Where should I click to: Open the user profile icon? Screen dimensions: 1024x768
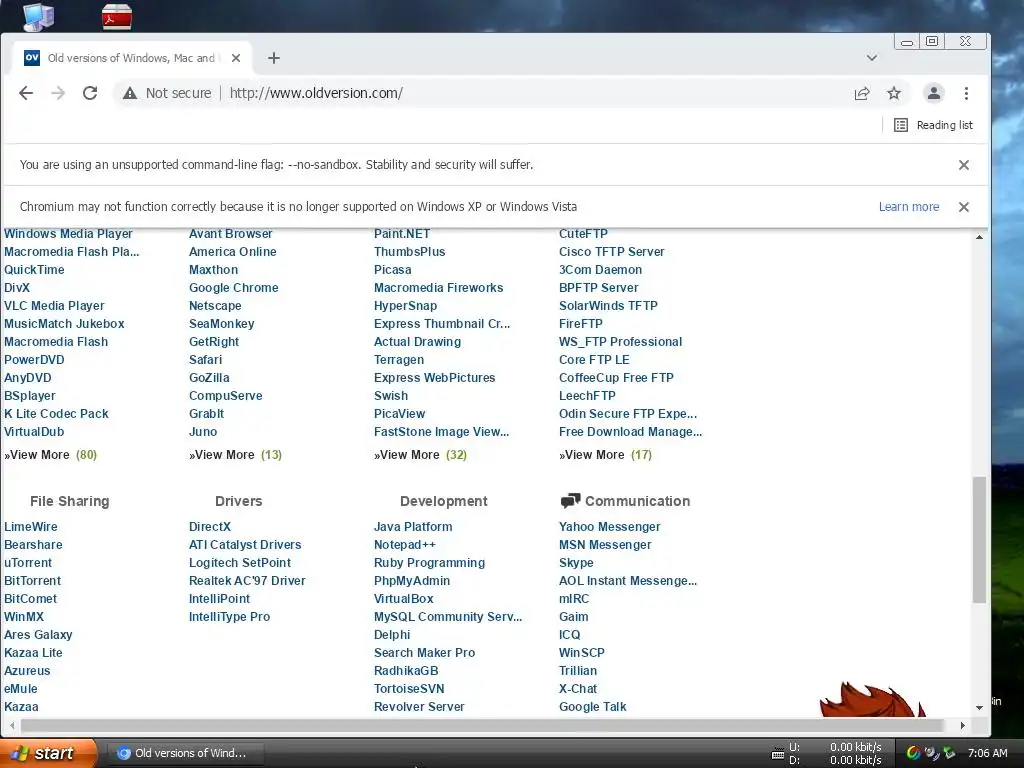point(934,93)
